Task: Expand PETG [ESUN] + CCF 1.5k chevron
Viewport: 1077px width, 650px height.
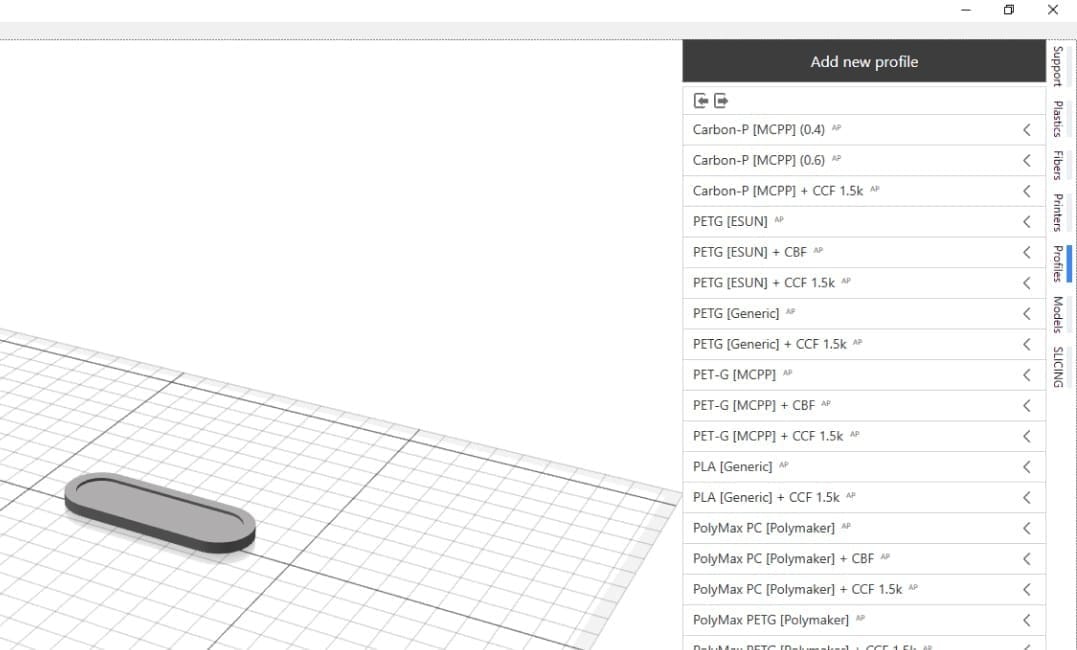Action: [x=1027, y=283]
